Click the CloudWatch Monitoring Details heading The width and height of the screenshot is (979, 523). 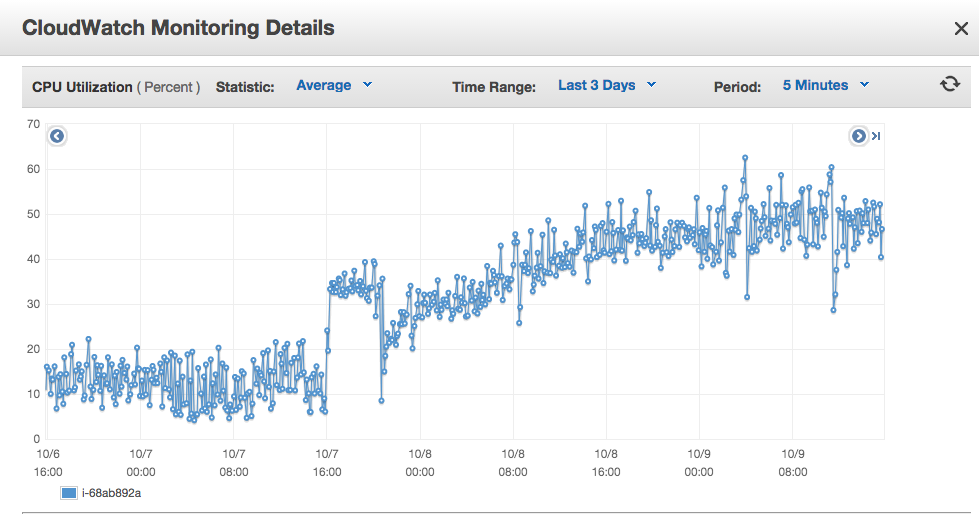pyautogui.click(x=178, y=28)
